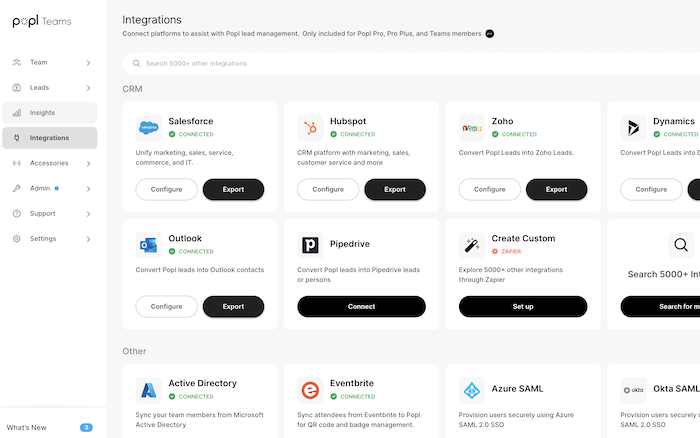Click the search magnifier icon in search bar
700x438 pixels.
click(136, 63)
